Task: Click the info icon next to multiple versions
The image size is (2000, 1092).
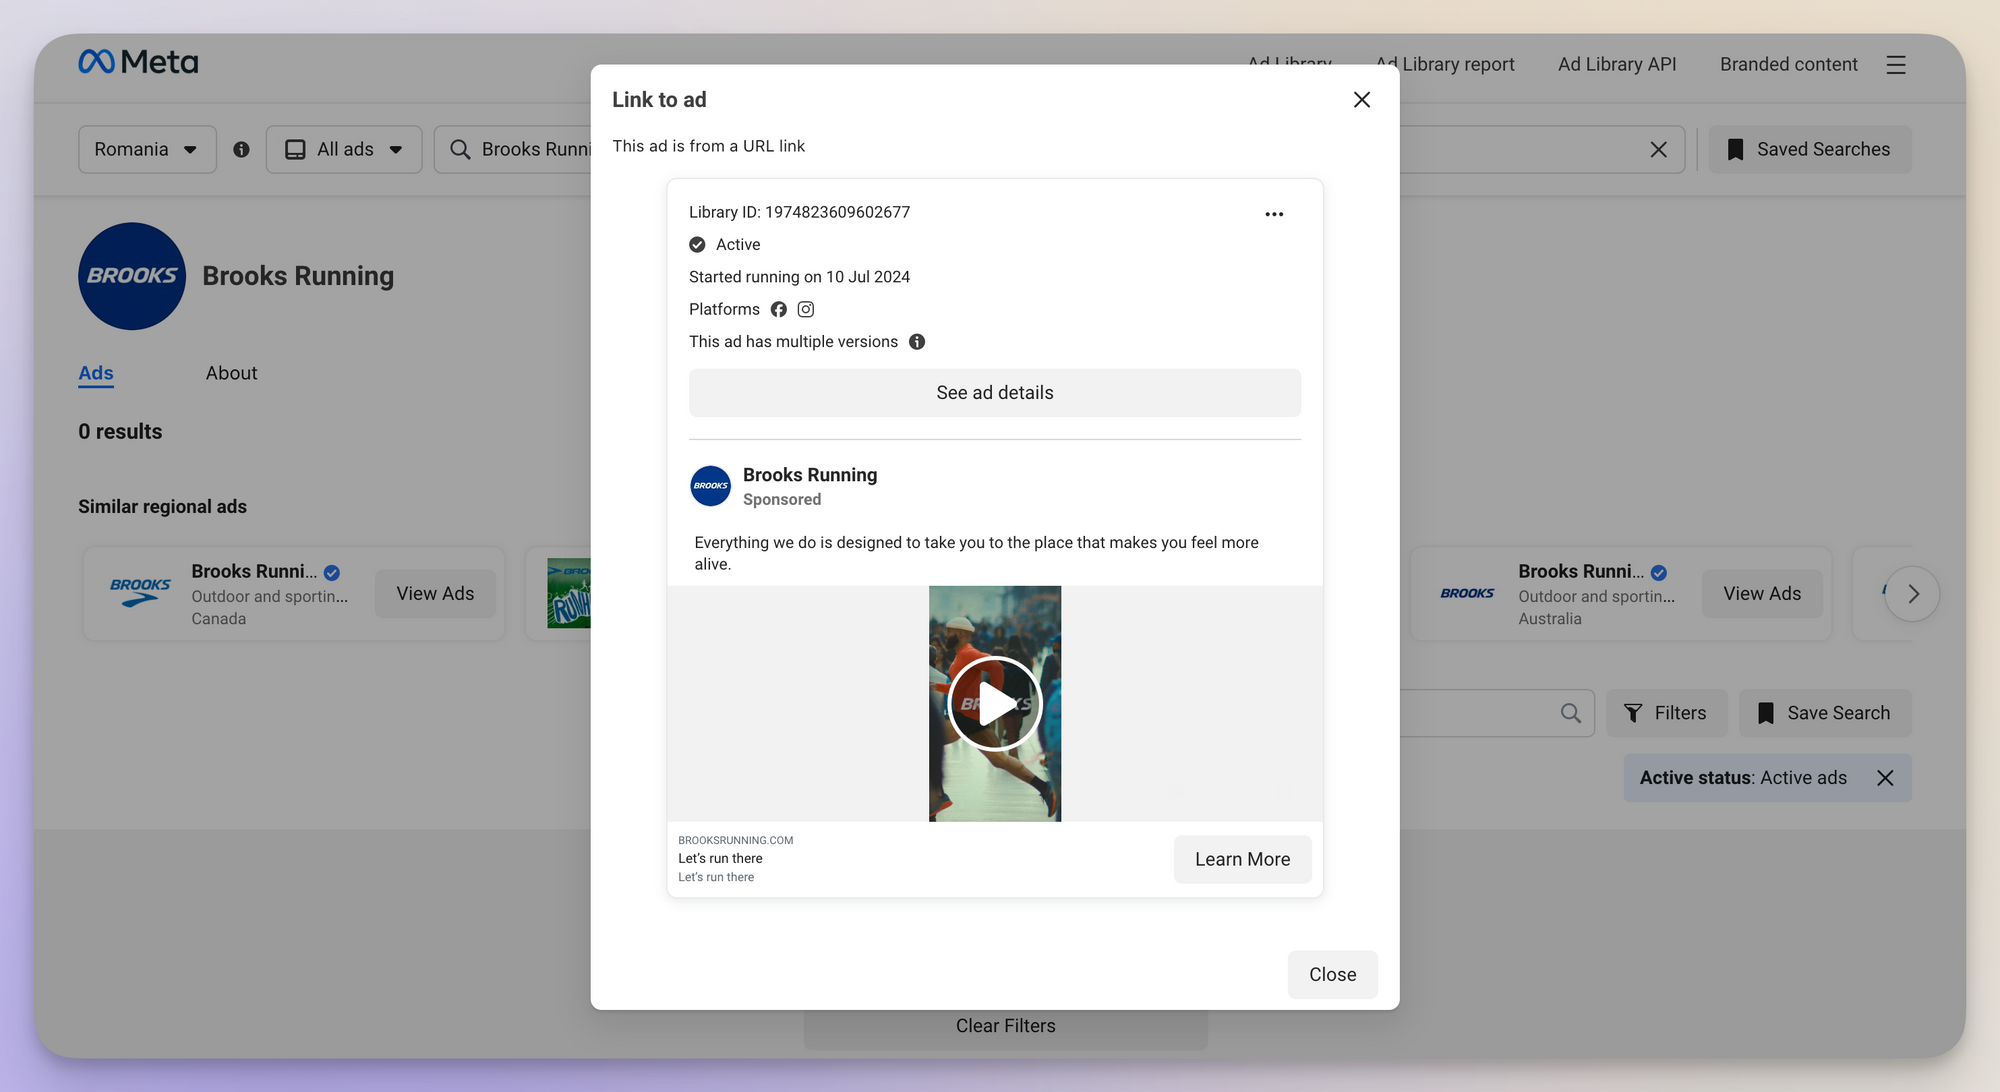Action: pos(915,342)
